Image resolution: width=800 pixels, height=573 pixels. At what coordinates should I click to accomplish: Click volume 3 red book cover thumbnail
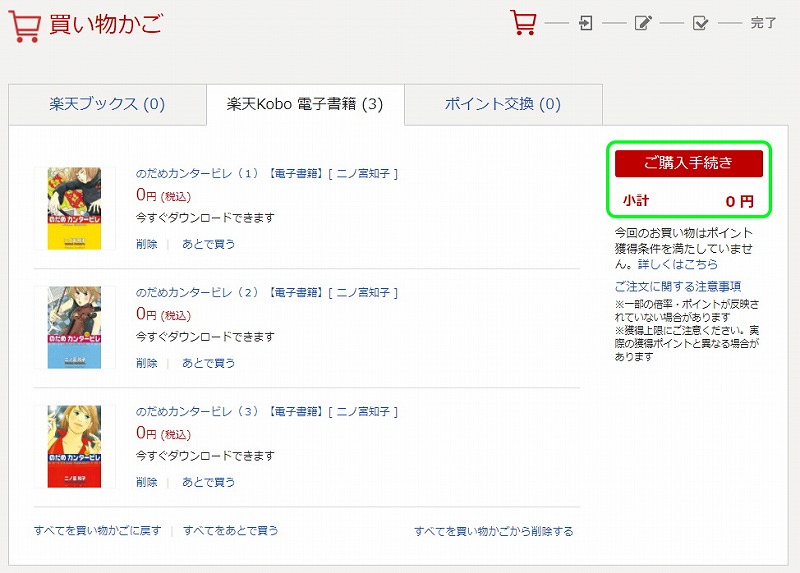(74, 446)
